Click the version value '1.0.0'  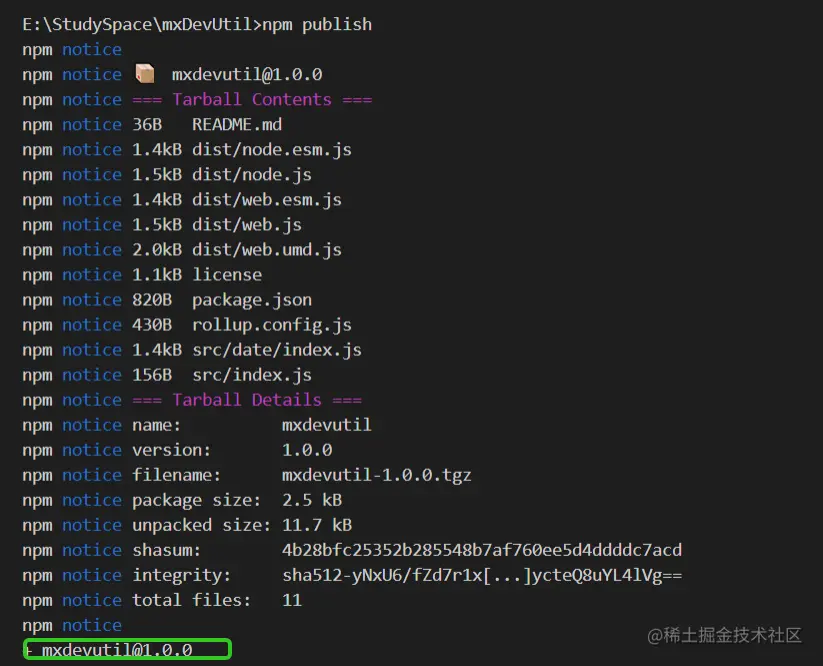coord(307,450)
